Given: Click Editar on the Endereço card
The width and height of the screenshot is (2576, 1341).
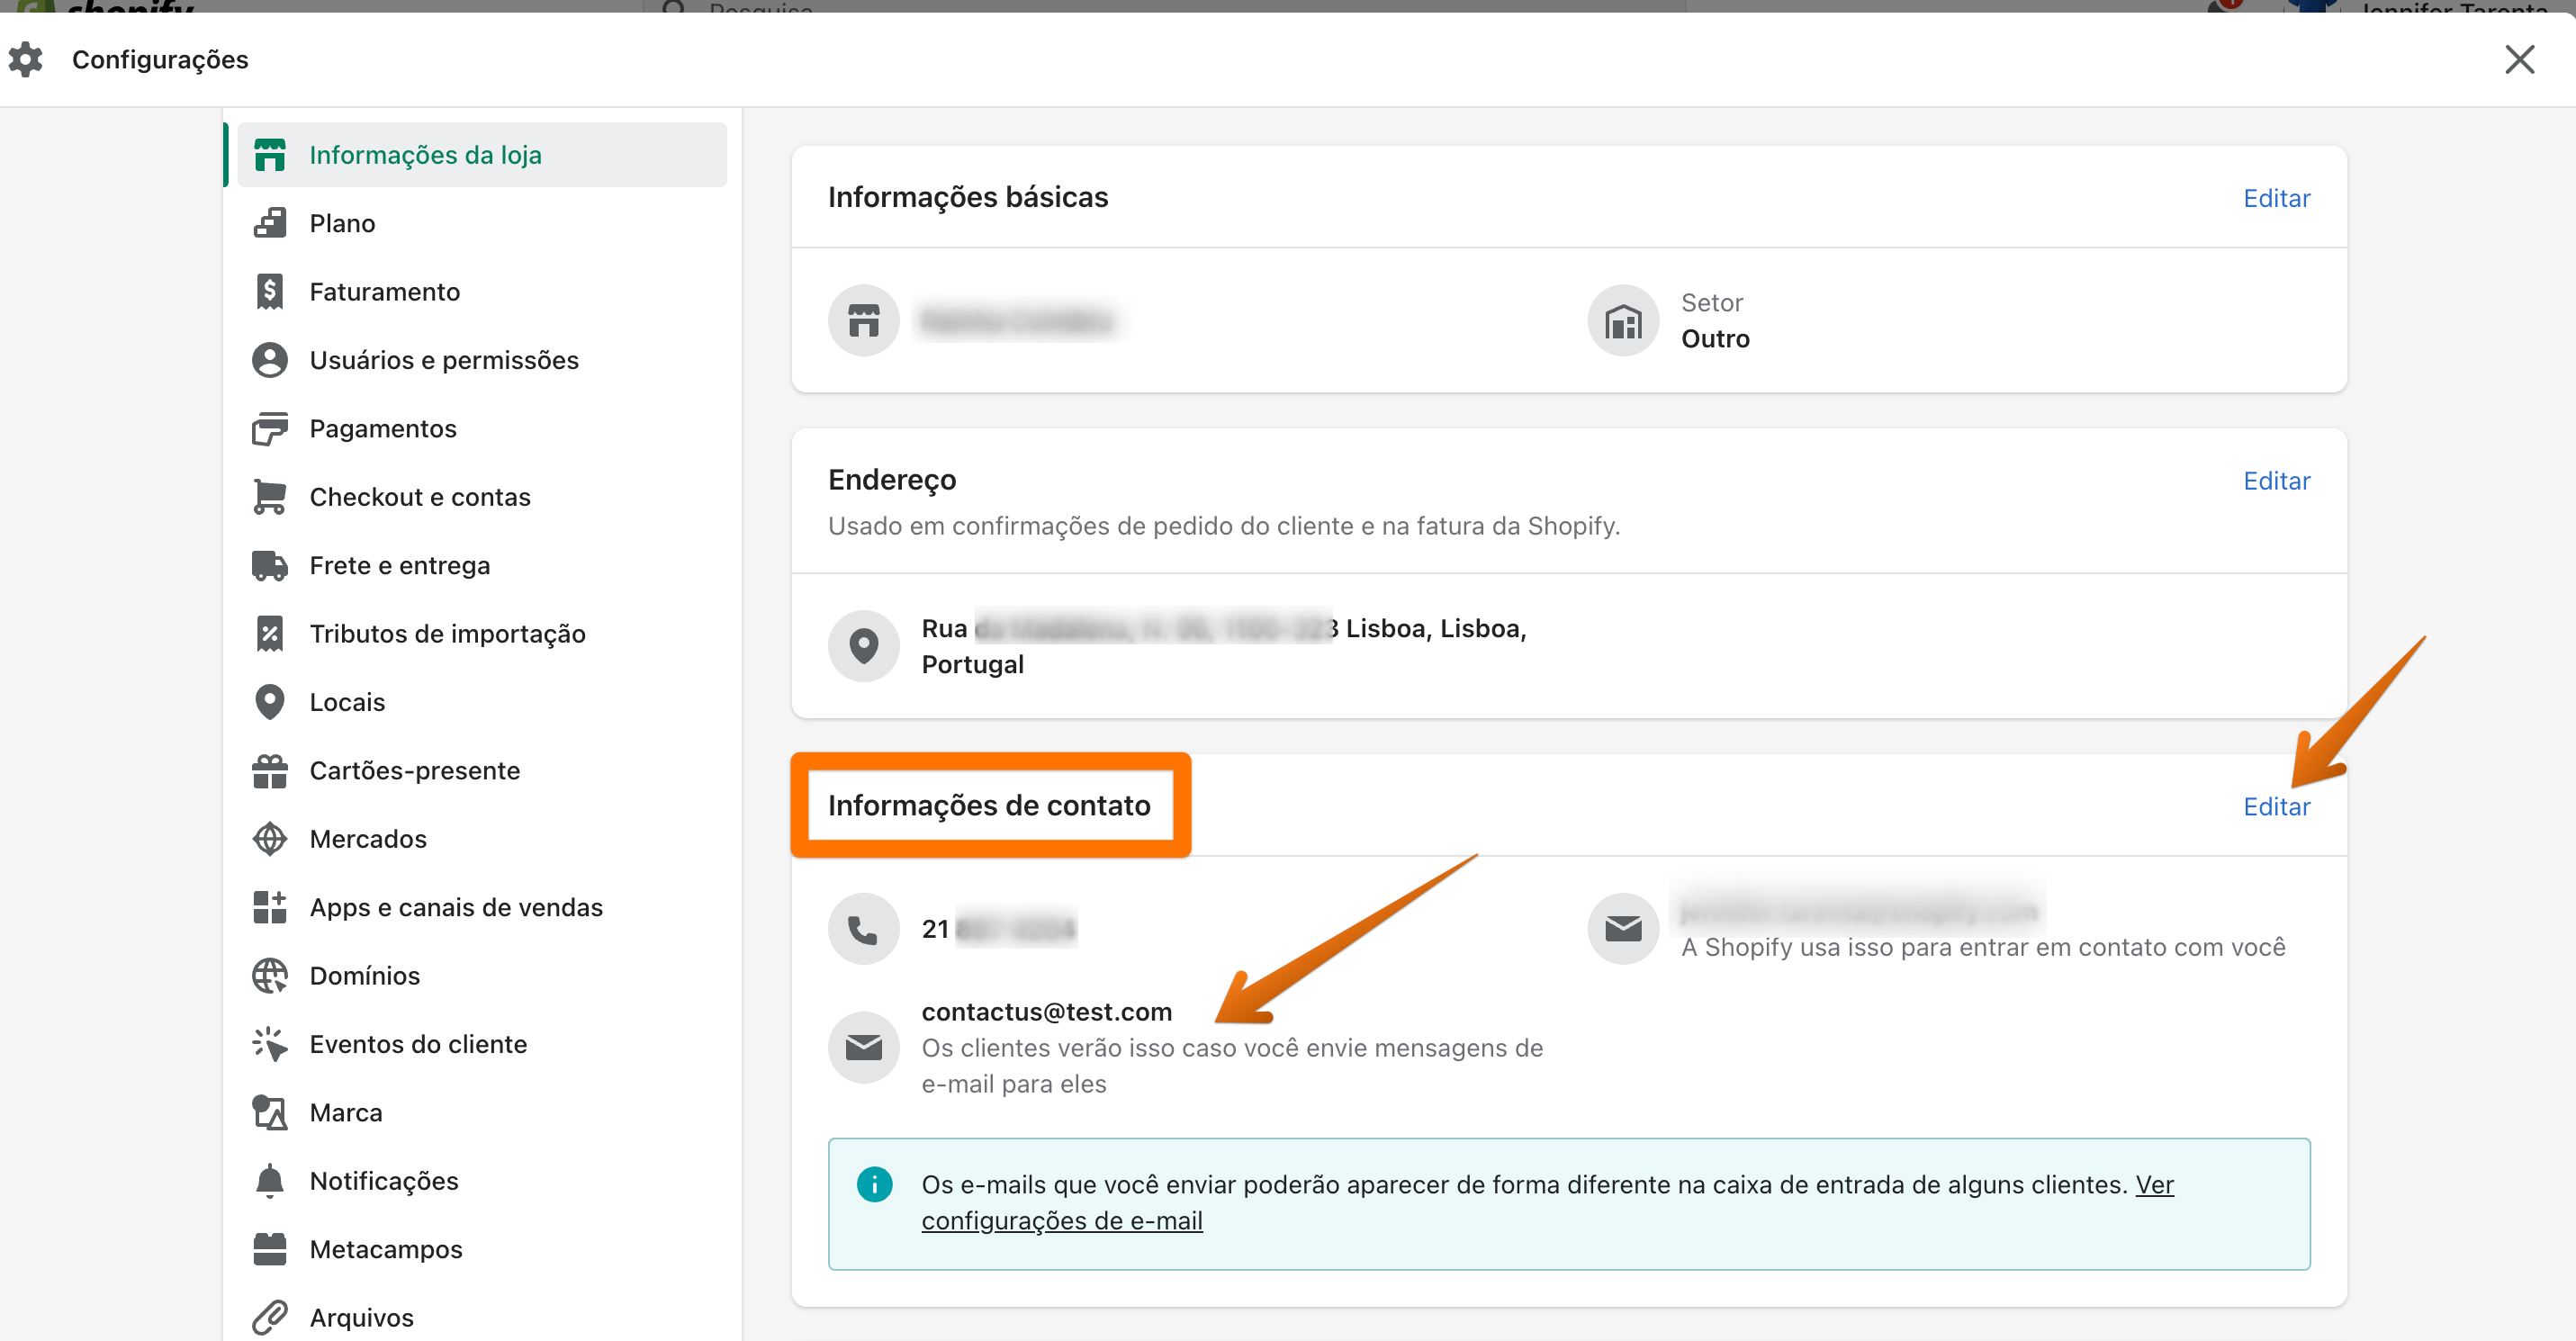Looking at the screenshot, I should 2276,481.
